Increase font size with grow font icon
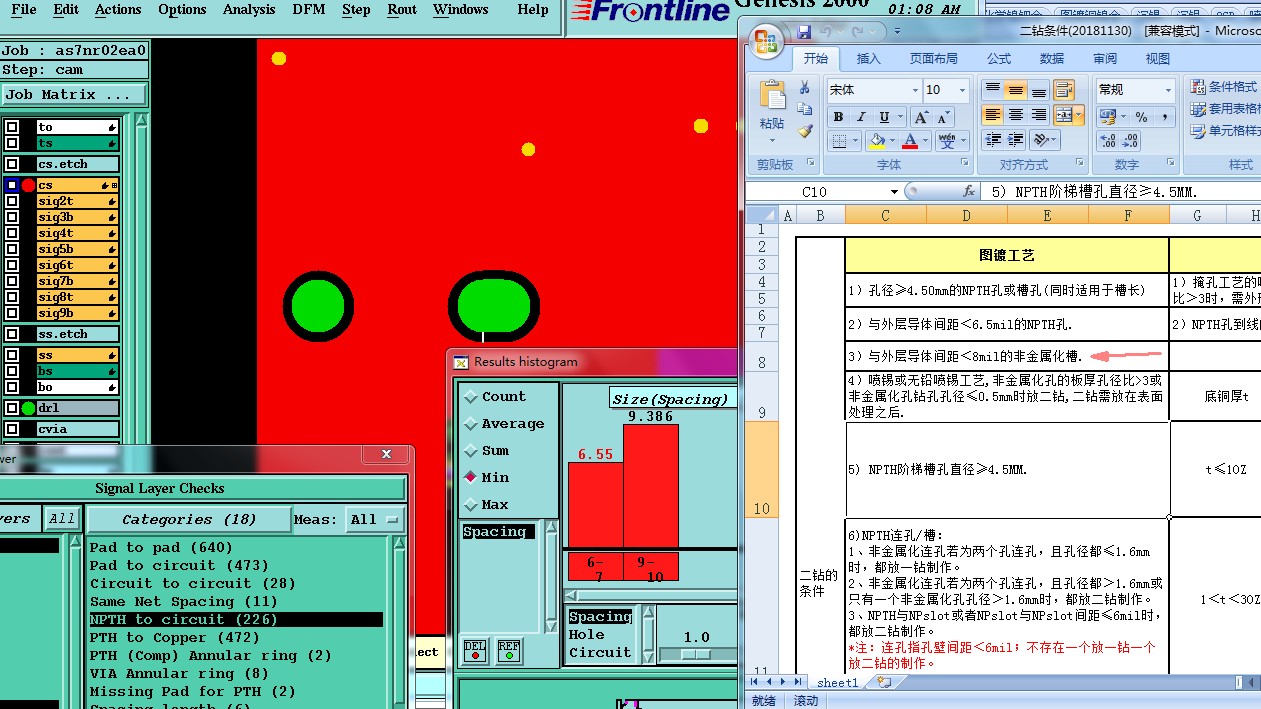 tap(921, 117)
